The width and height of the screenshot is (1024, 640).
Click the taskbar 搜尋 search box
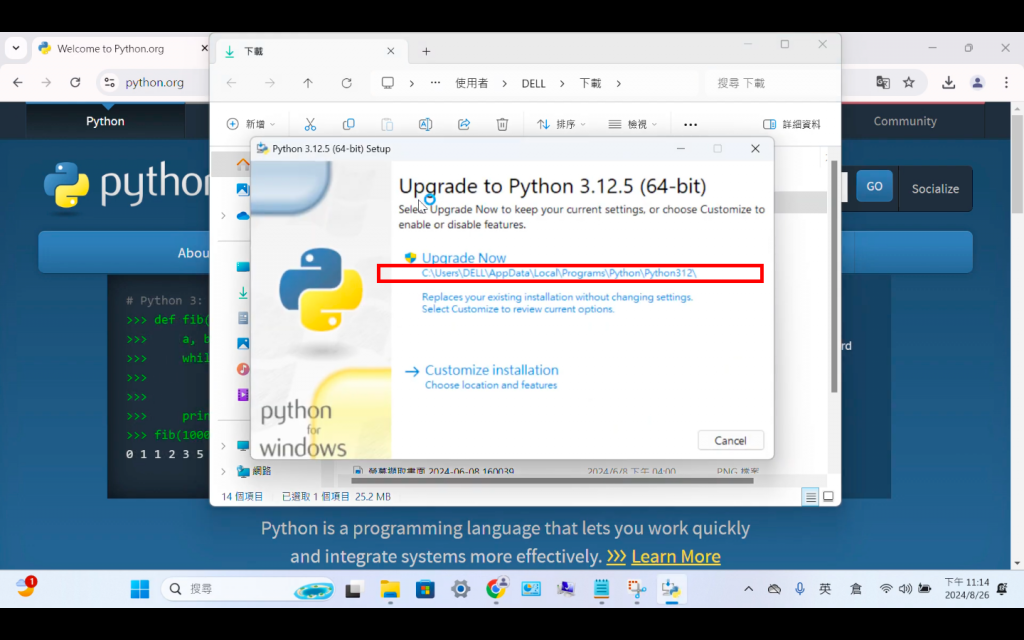click(248, 589)
